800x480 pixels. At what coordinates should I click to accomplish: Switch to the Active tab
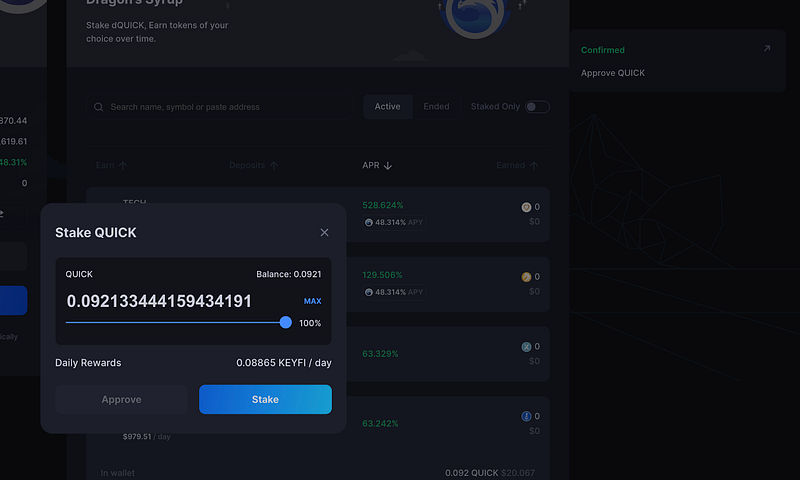tap(387, 107)
